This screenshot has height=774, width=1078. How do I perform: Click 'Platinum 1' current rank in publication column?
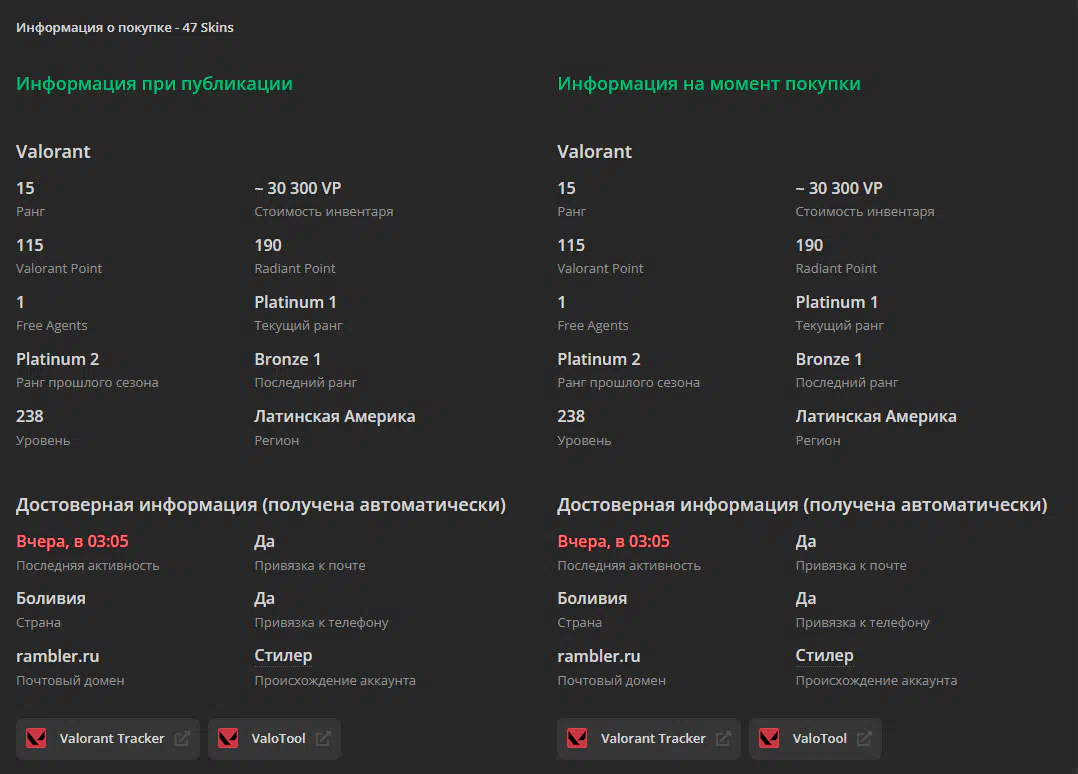coord(296,302)
